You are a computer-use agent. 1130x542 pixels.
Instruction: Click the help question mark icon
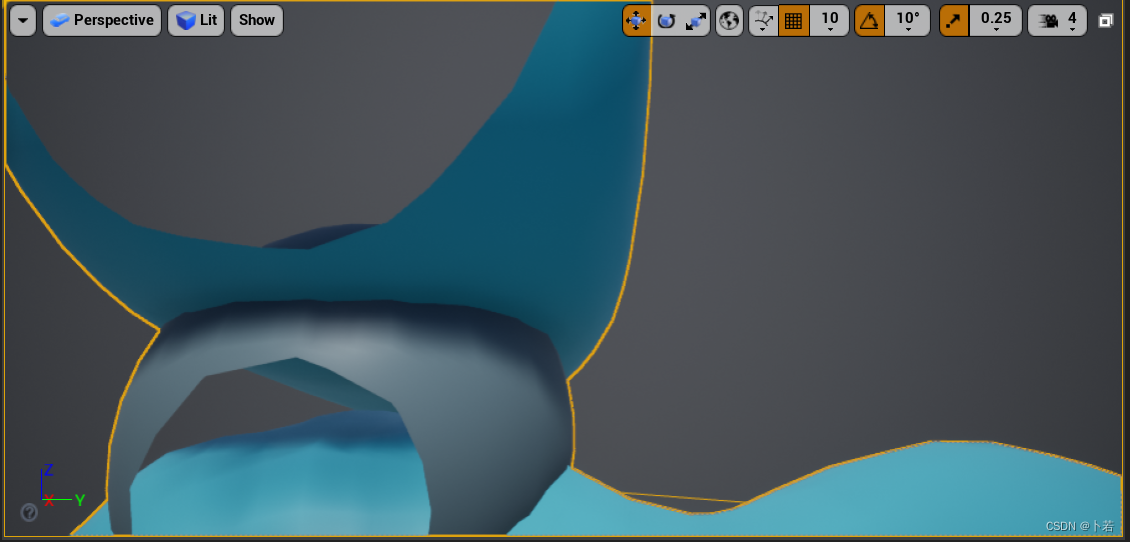tap(29, 512)
